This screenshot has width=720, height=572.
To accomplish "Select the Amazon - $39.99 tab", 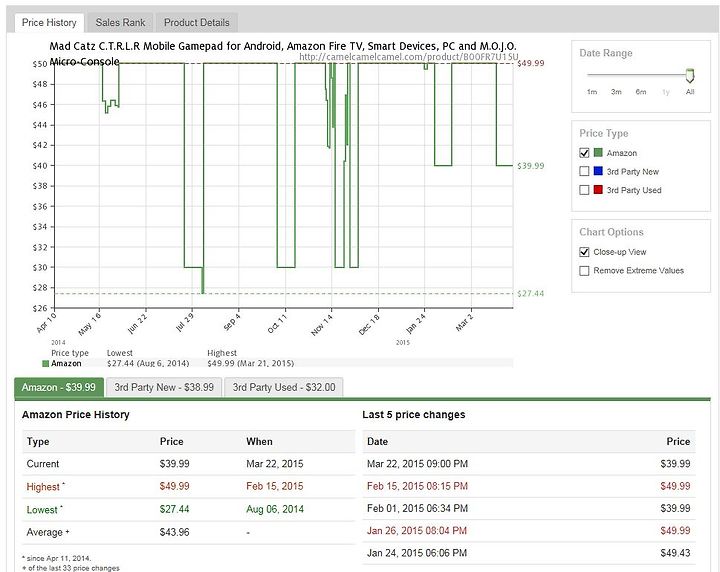I will (59, 387).
